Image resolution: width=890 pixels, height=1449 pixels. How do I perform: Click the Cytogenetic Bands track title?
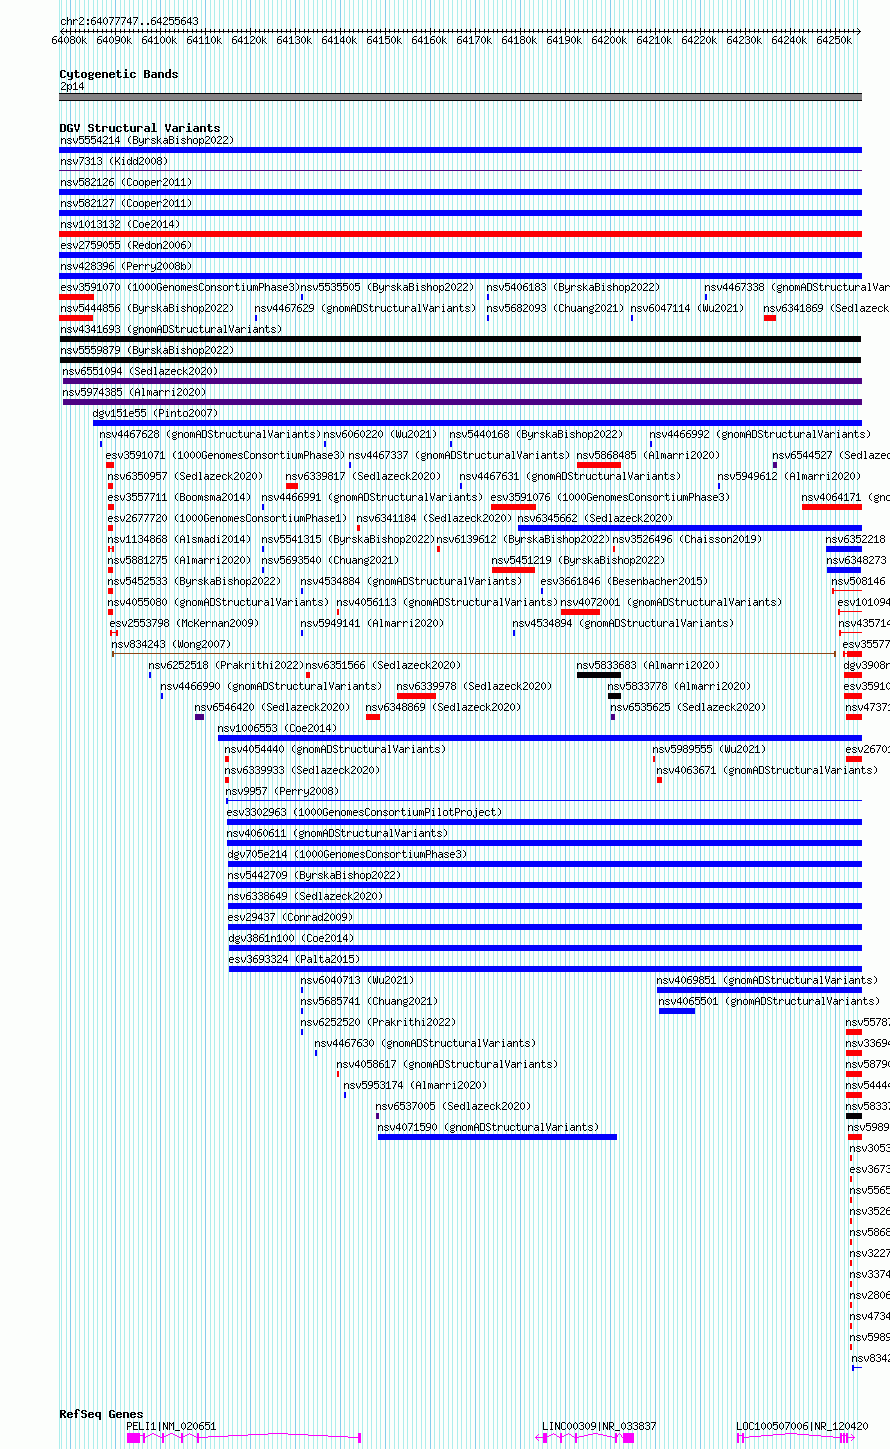pyautogui.click(x=119, y=74)
